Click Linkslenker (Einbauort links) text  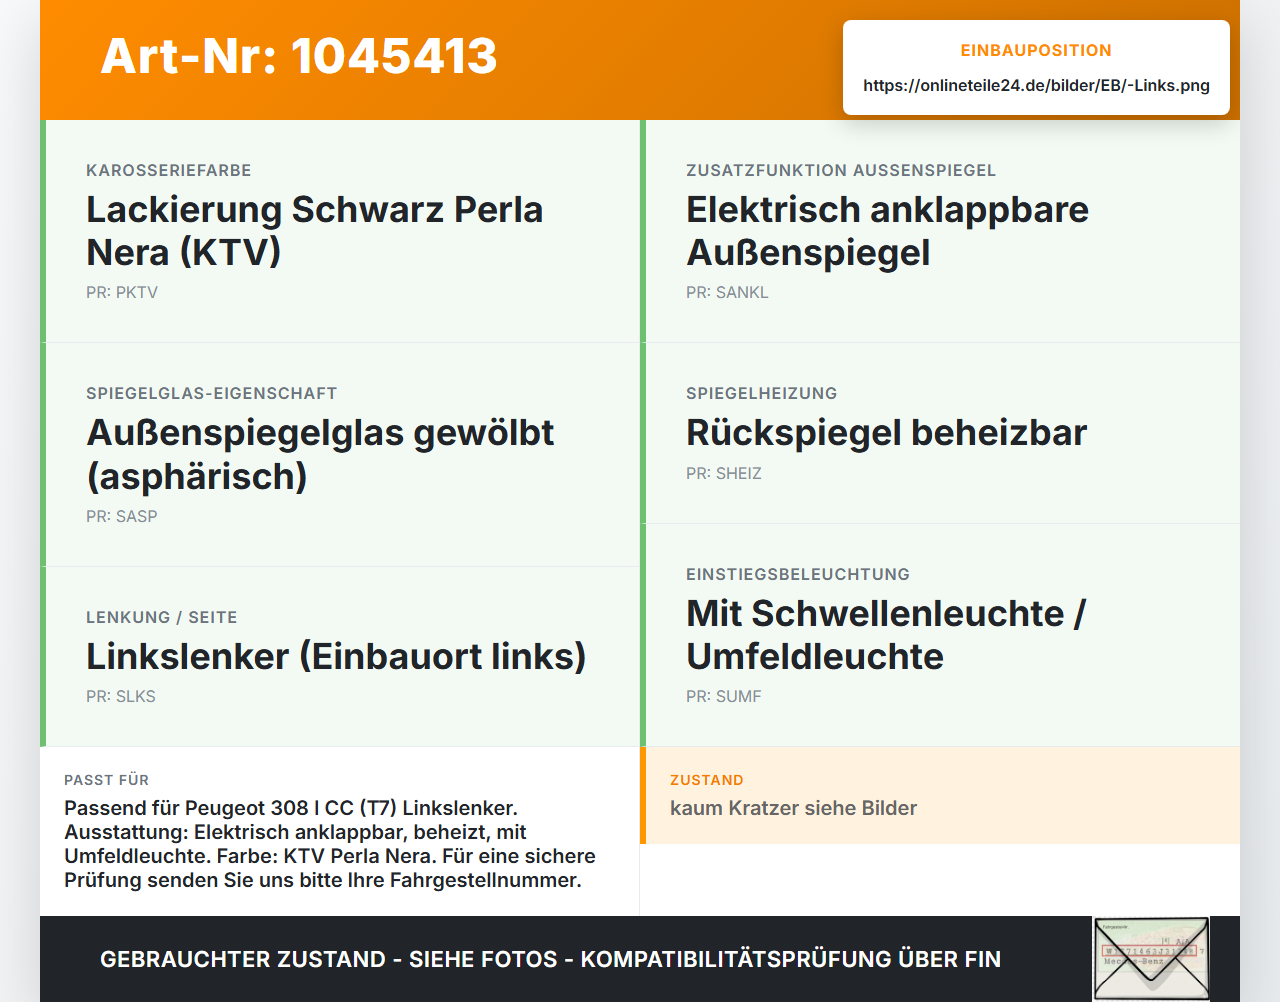[x=336, y=657]
